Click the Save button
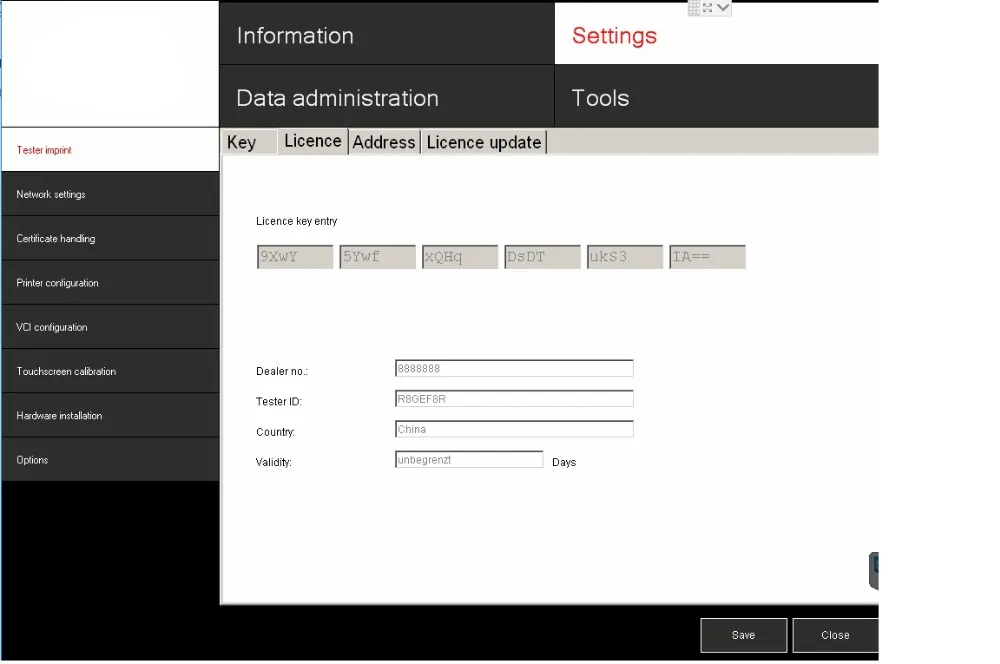Image resolution: width=1000 pixels, height=664 pixels. coord(744,635)
